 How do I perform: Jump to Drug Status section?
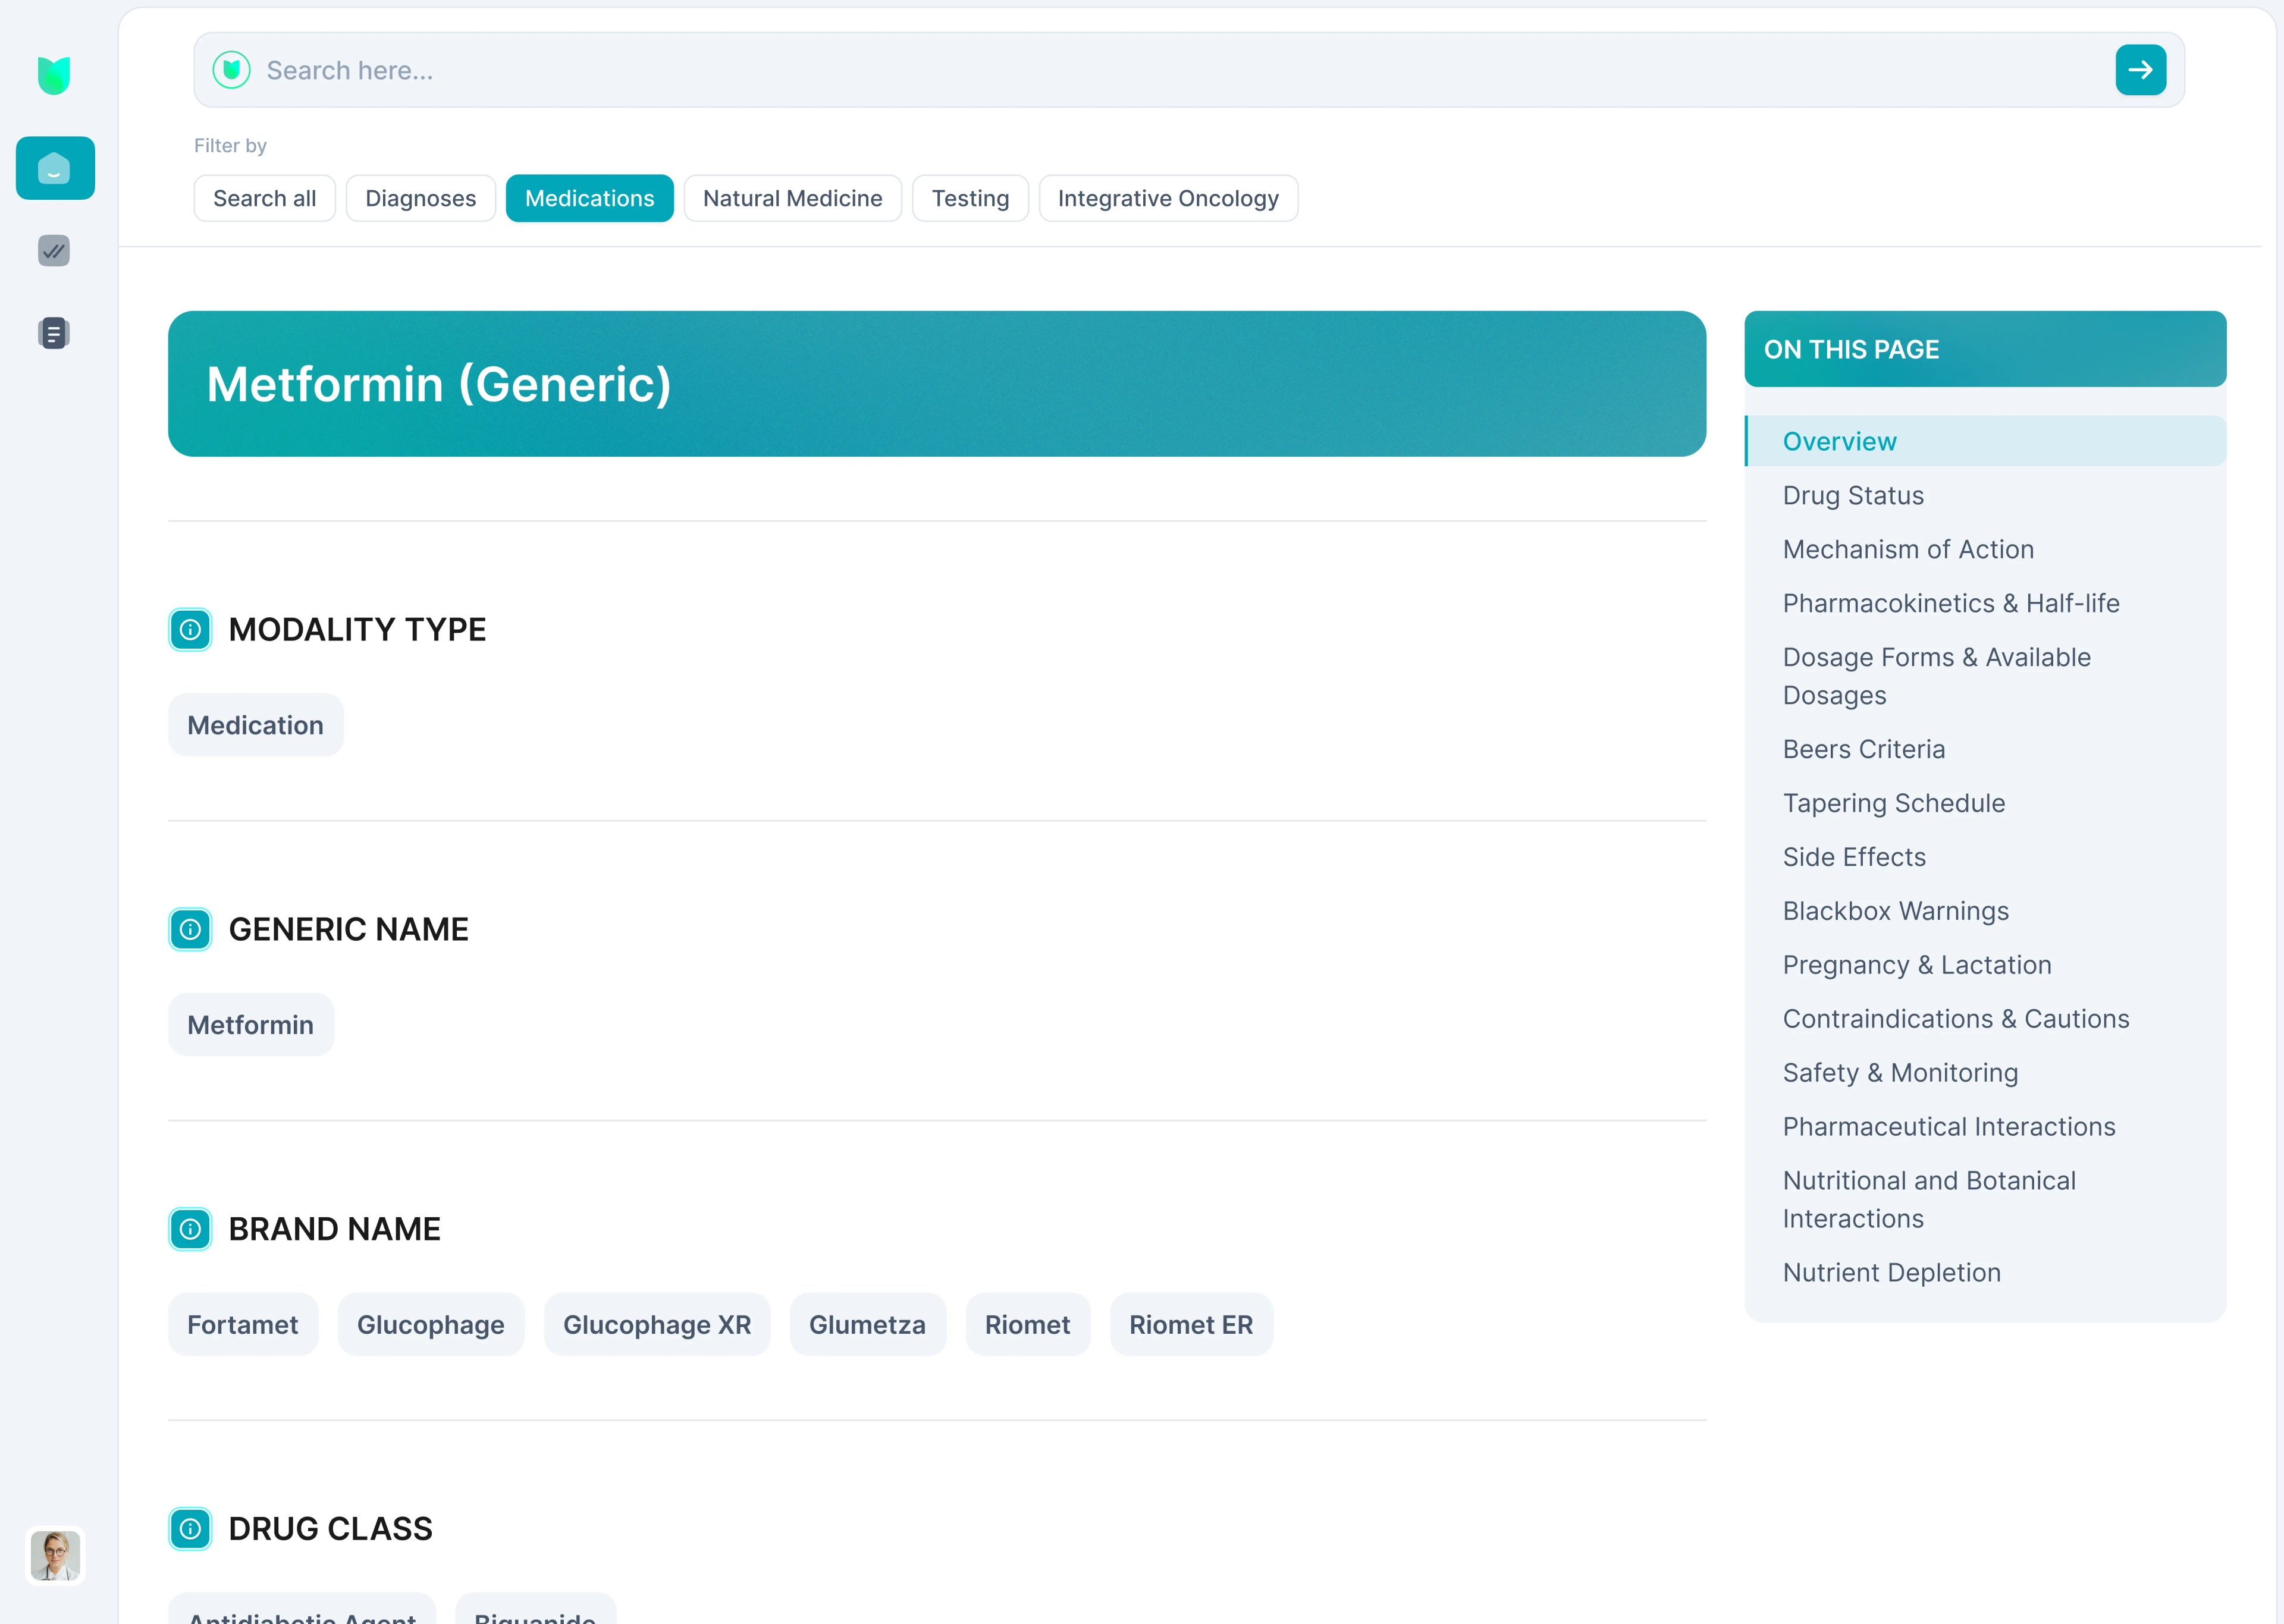click(1853, 495)
